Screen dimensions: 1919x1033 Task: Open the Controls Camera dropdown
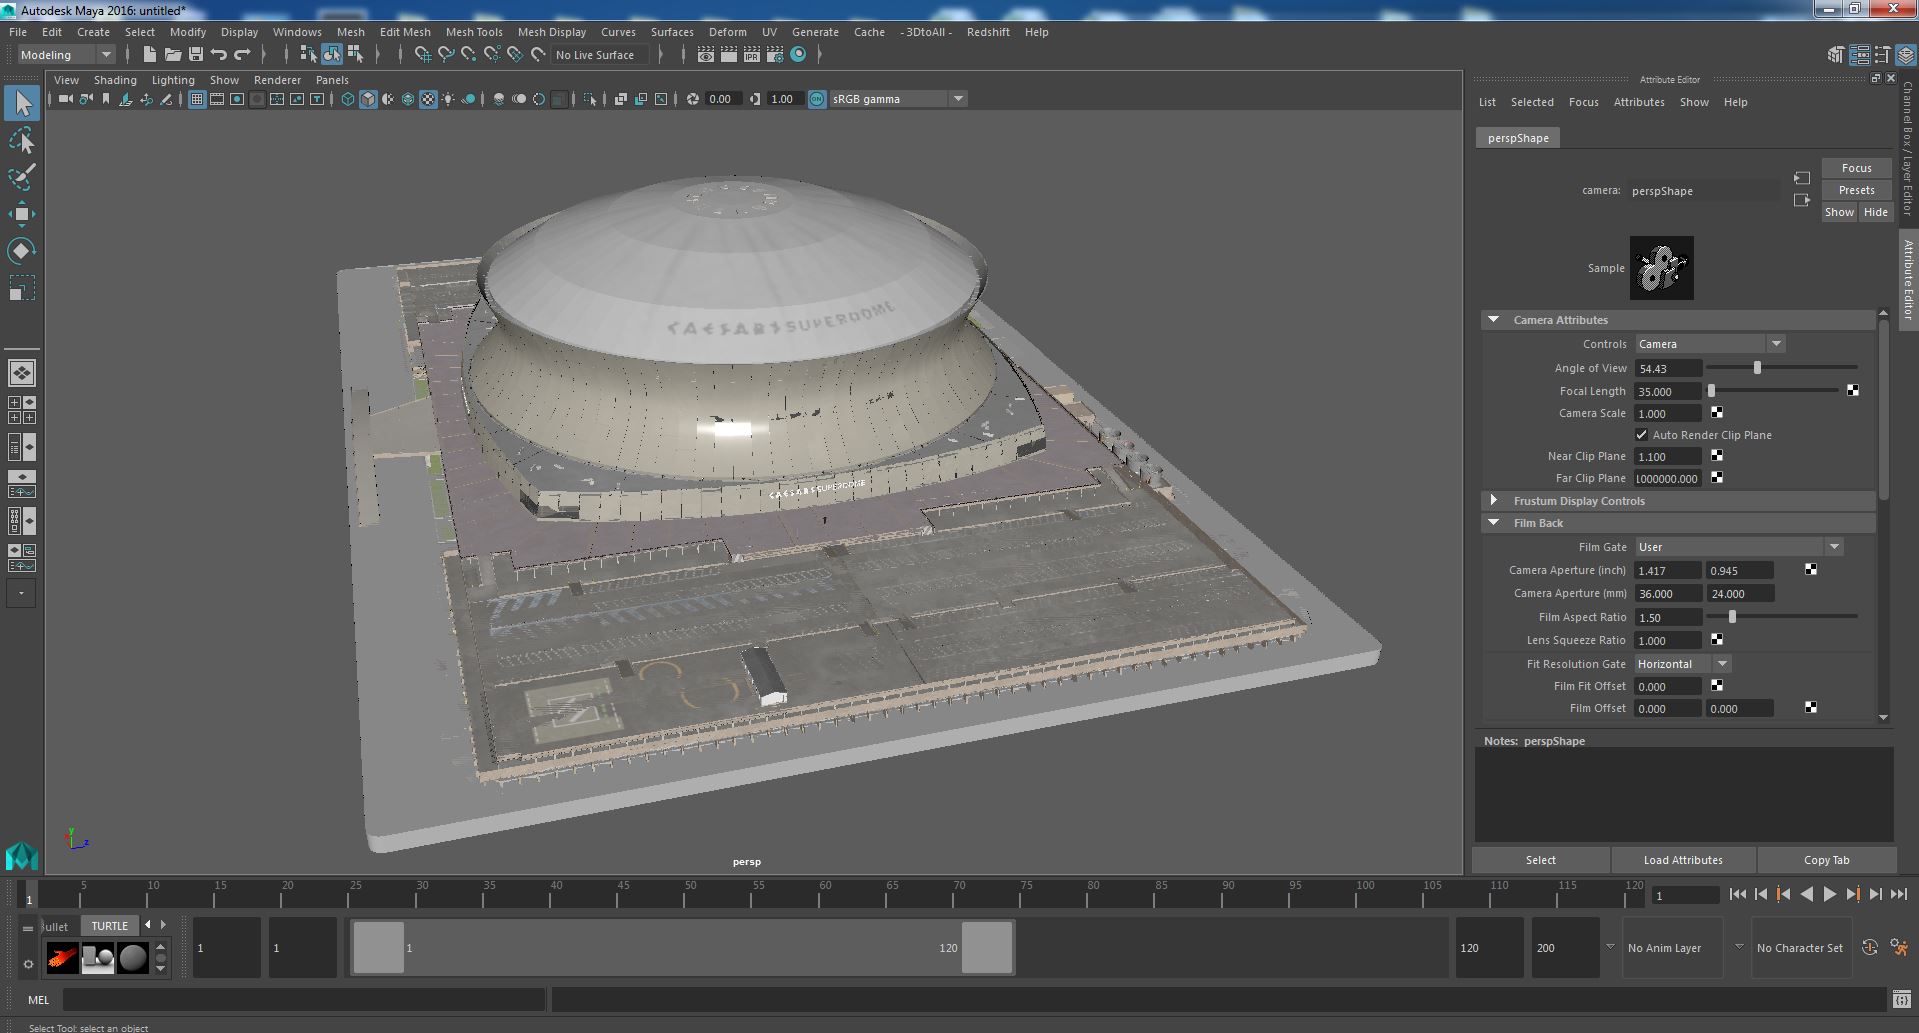pyautogui.click(x=1710, y=344)
